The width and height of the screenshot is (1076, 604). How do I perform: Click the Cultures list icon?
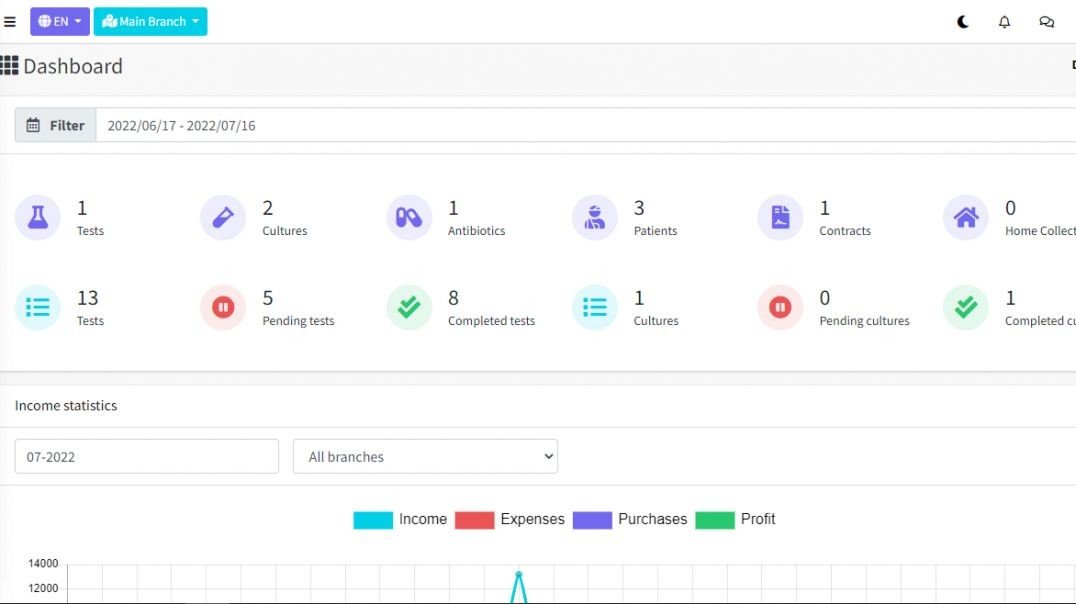click(x=594, y=307)
